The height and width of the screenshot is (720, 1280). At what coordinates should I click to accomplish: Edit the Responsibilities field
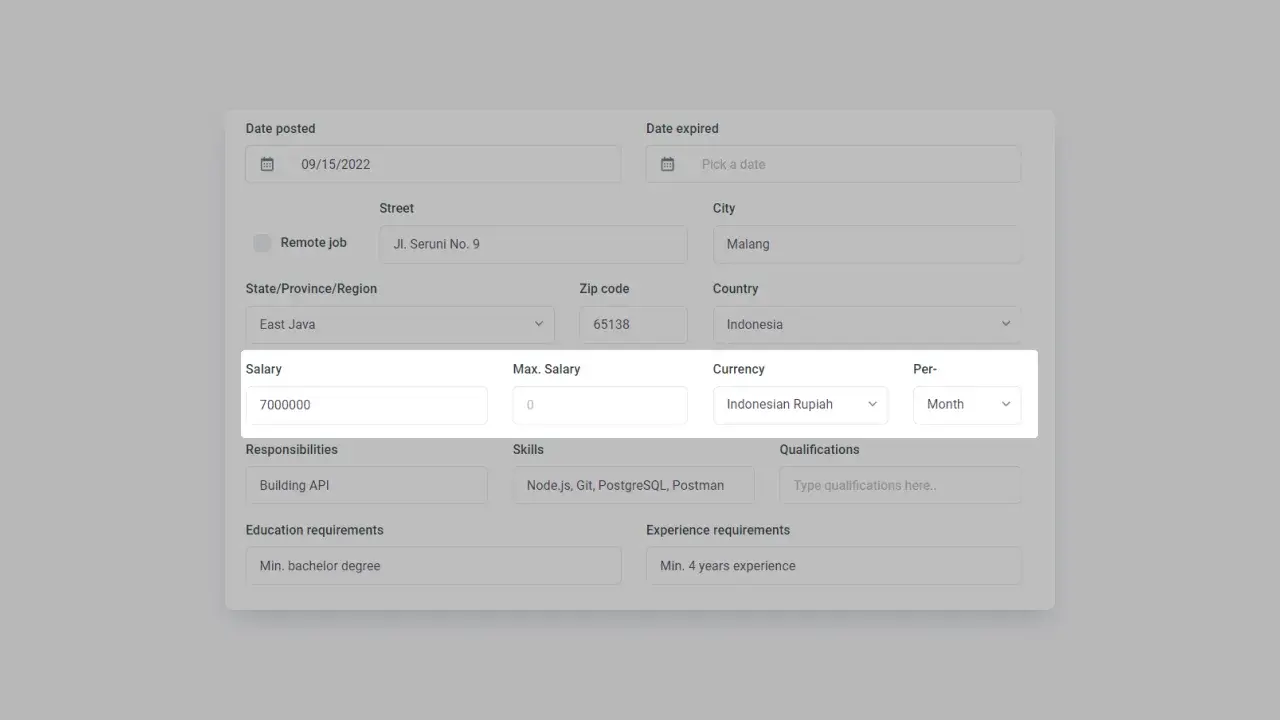tap(366, 485)
